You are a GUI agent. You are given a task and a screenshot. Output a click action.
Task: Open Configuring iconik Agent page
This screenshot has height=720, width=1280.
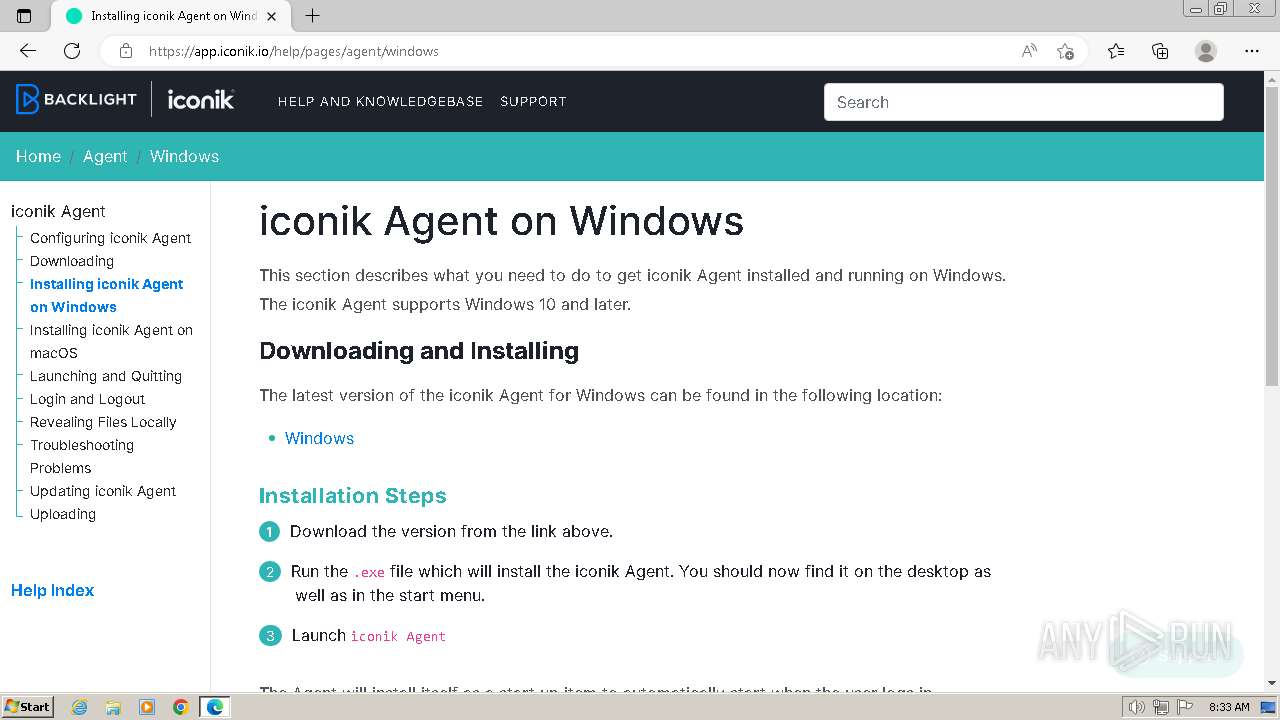[x=110, y=238]
